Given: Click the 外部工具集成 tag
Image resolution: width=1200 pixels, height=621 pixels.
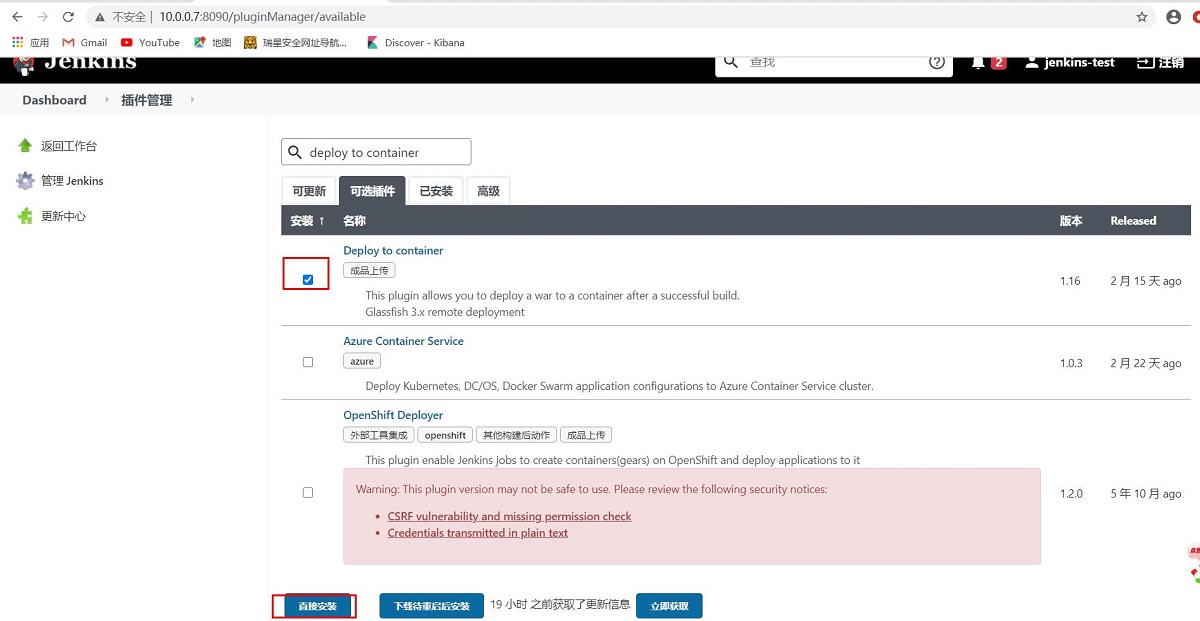Looking at the screenshot, I should [378, 435].
